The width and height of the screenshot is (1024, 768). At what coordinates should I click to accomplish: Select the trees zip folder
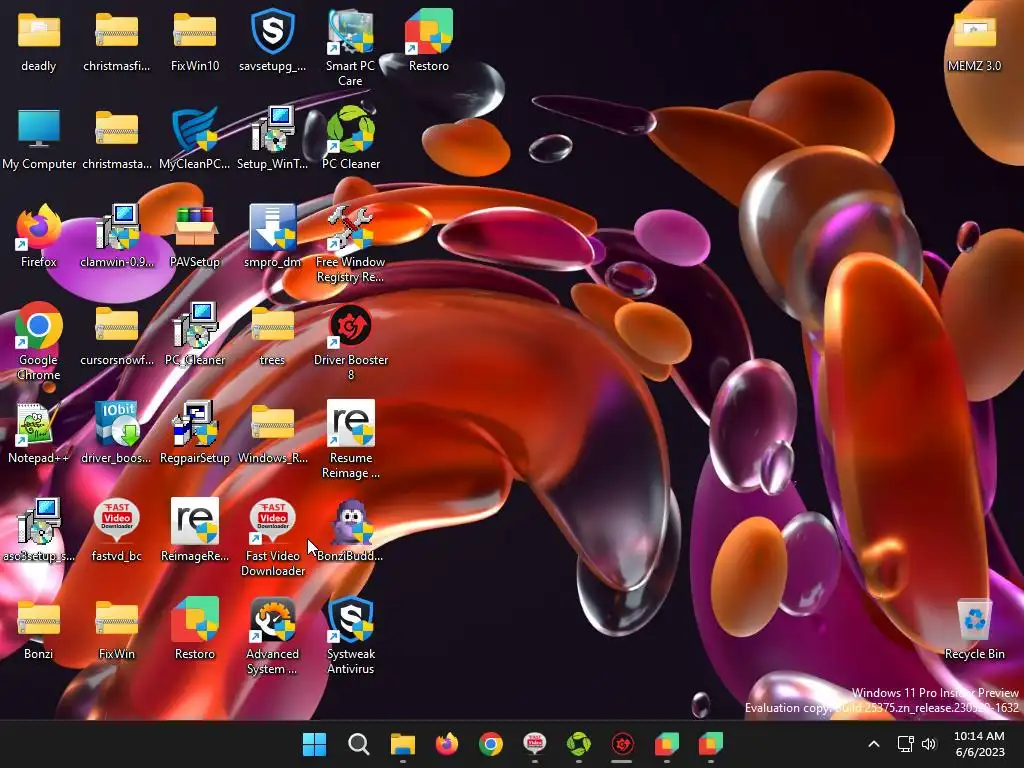pyautogui.click(x=272, y=325)
